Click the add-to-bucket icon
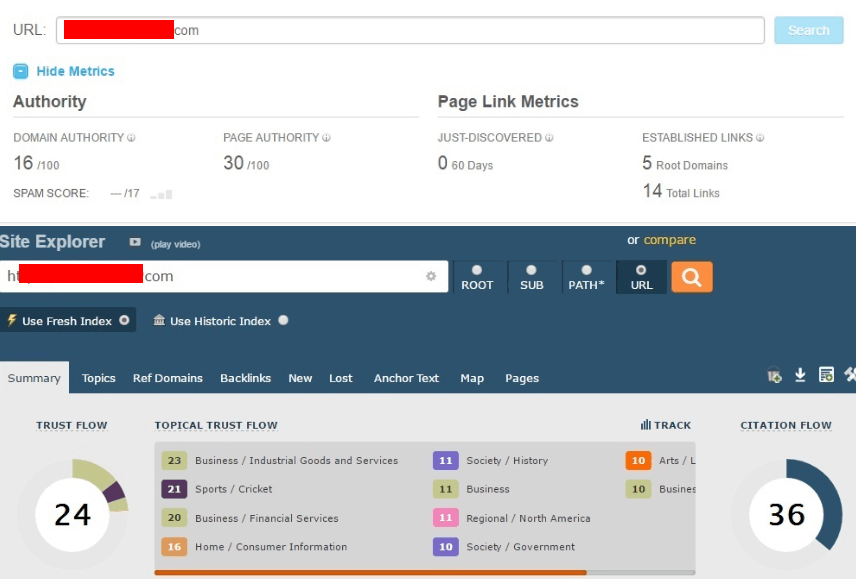The width and height of the screenshot is (856, 579). coord(774,375)
